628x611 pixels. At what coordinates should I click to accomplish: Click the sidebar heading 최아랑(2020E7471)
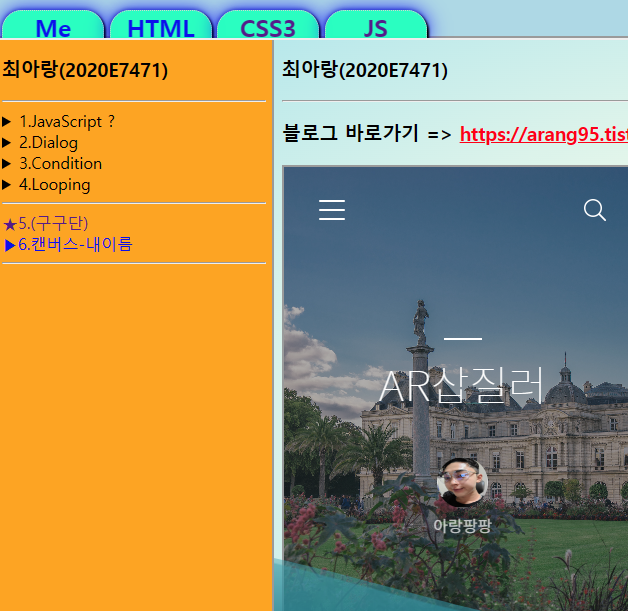85,70
